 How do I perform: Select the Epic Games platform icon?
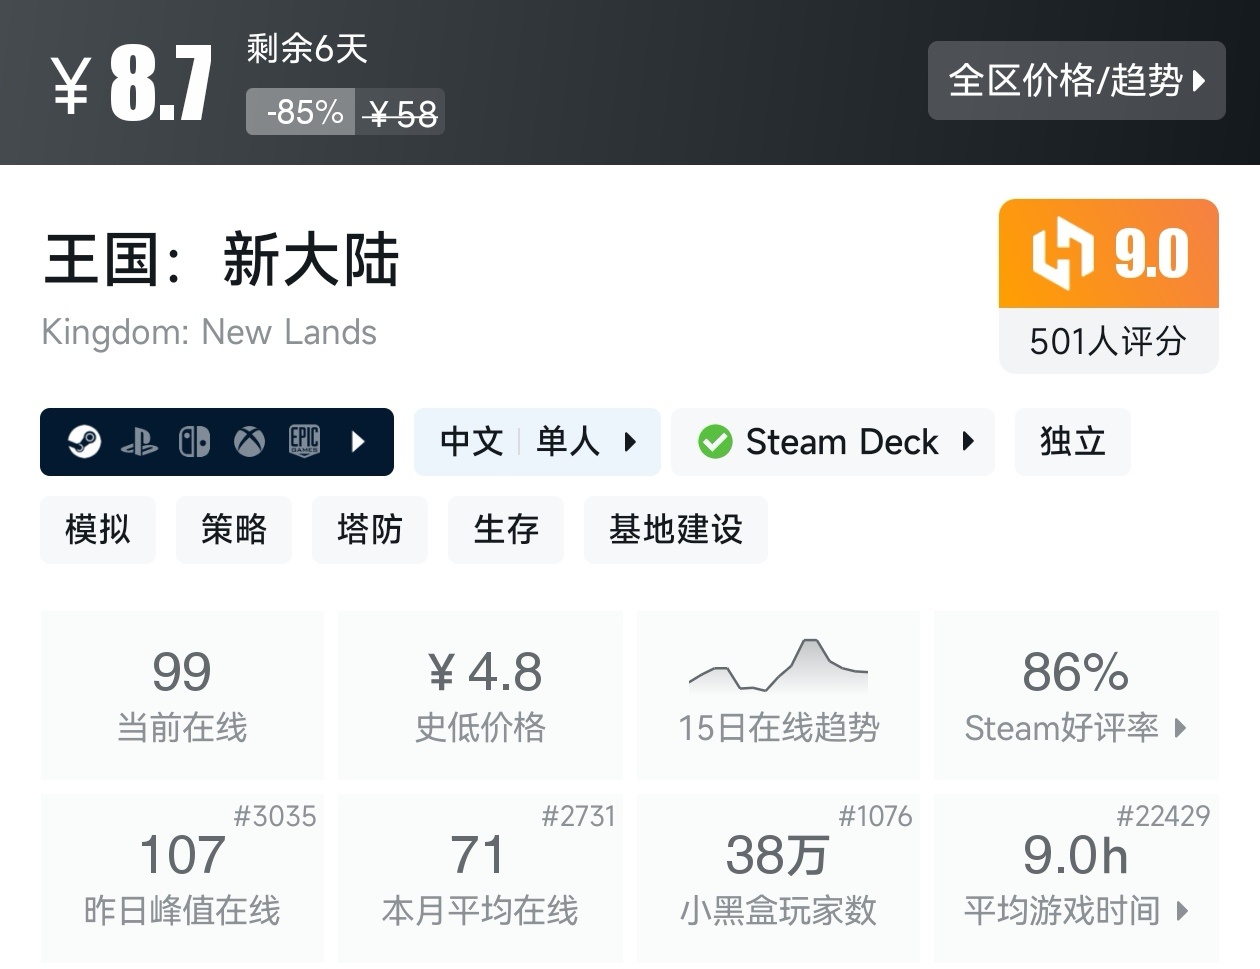[x=304, y=441]
